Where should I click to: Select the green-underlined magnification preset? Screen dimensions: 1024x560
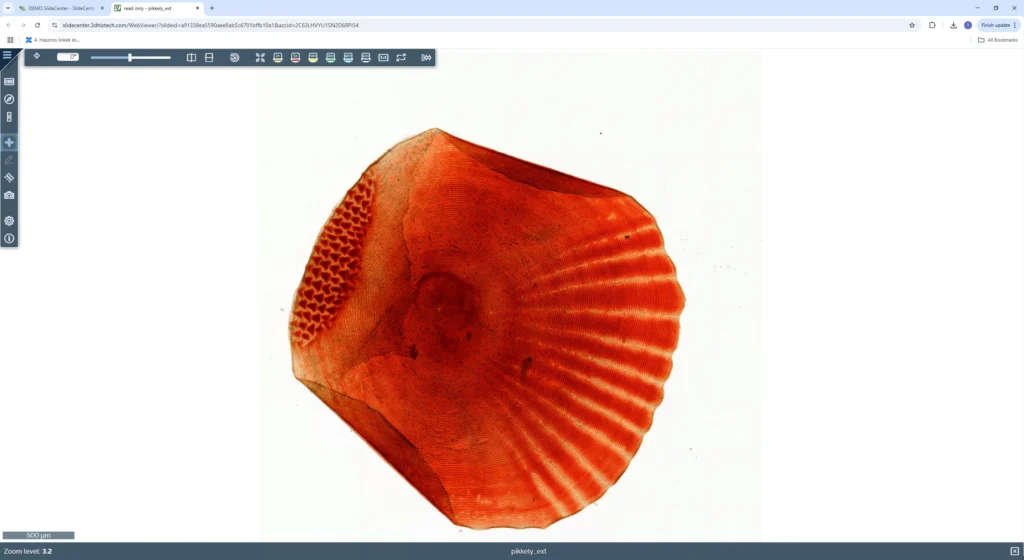[x=330, y=57]
